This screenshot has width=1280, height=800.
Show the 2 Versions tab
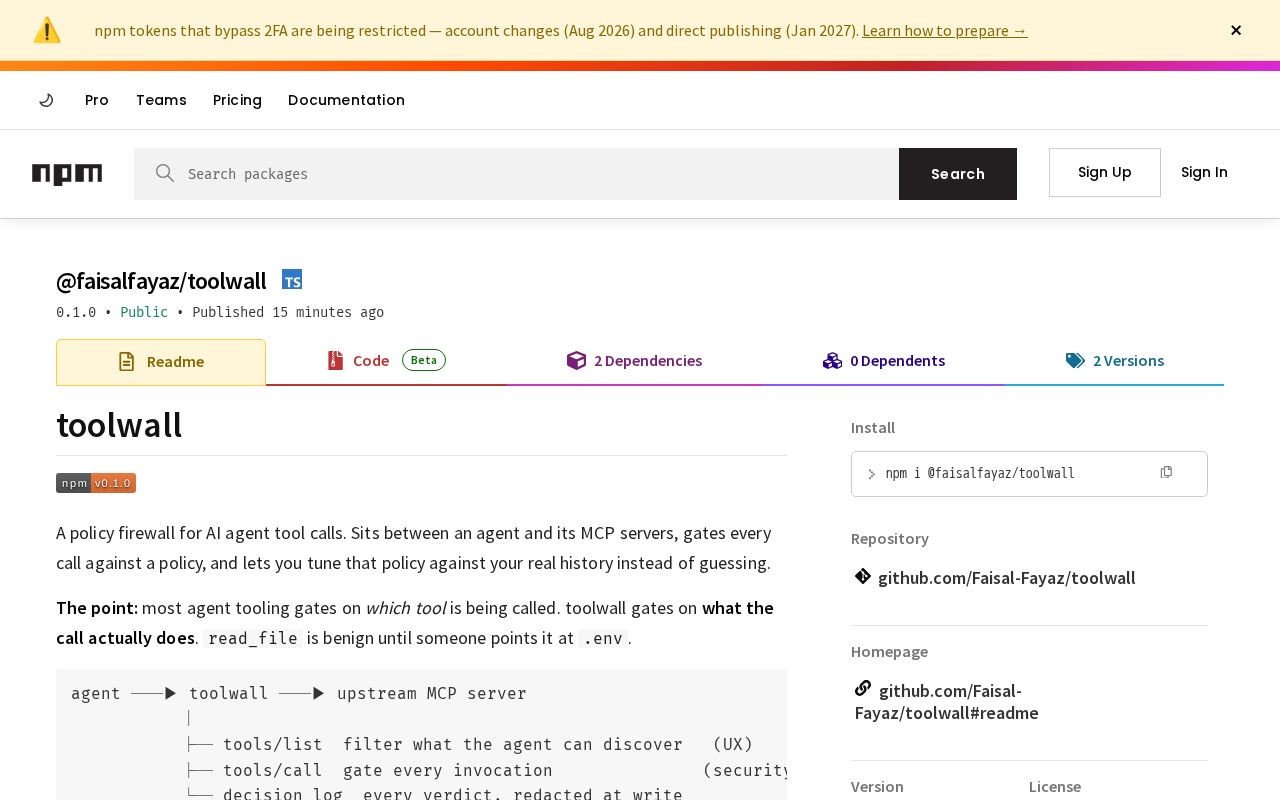click(x=1115, y=361)
